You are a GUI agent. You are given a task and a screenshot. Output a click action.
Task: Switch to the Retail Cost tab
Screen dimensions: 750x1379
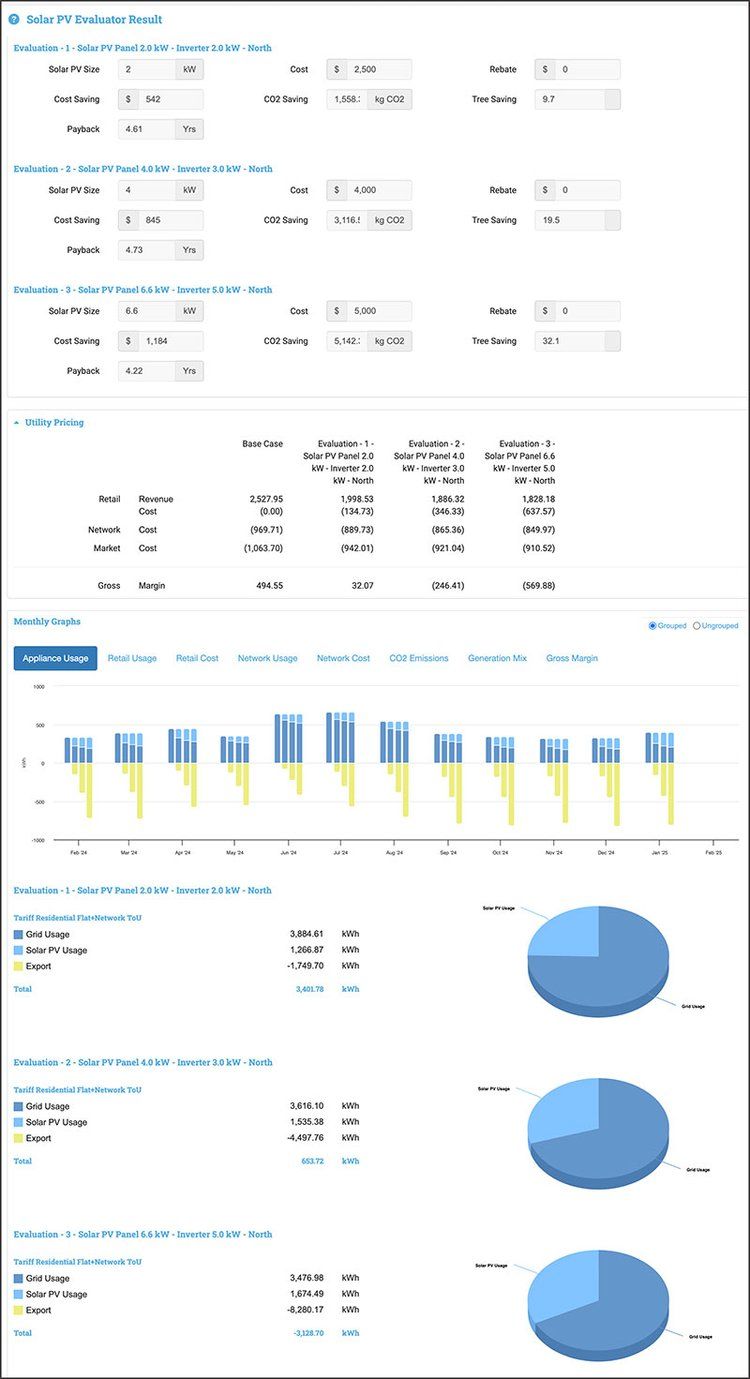pyautogui.click(x=197, y=658)
